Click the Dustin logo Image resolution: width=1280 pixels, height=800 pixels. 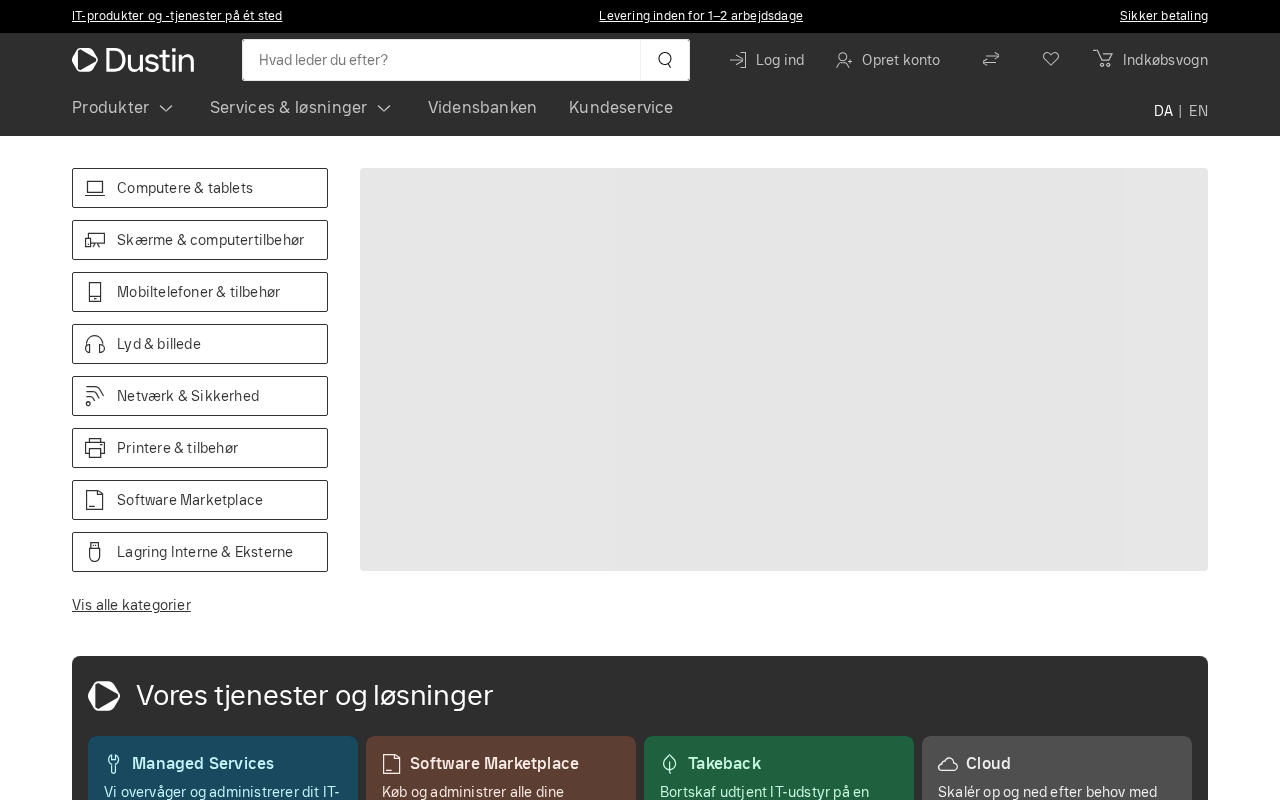coord(133,60)
